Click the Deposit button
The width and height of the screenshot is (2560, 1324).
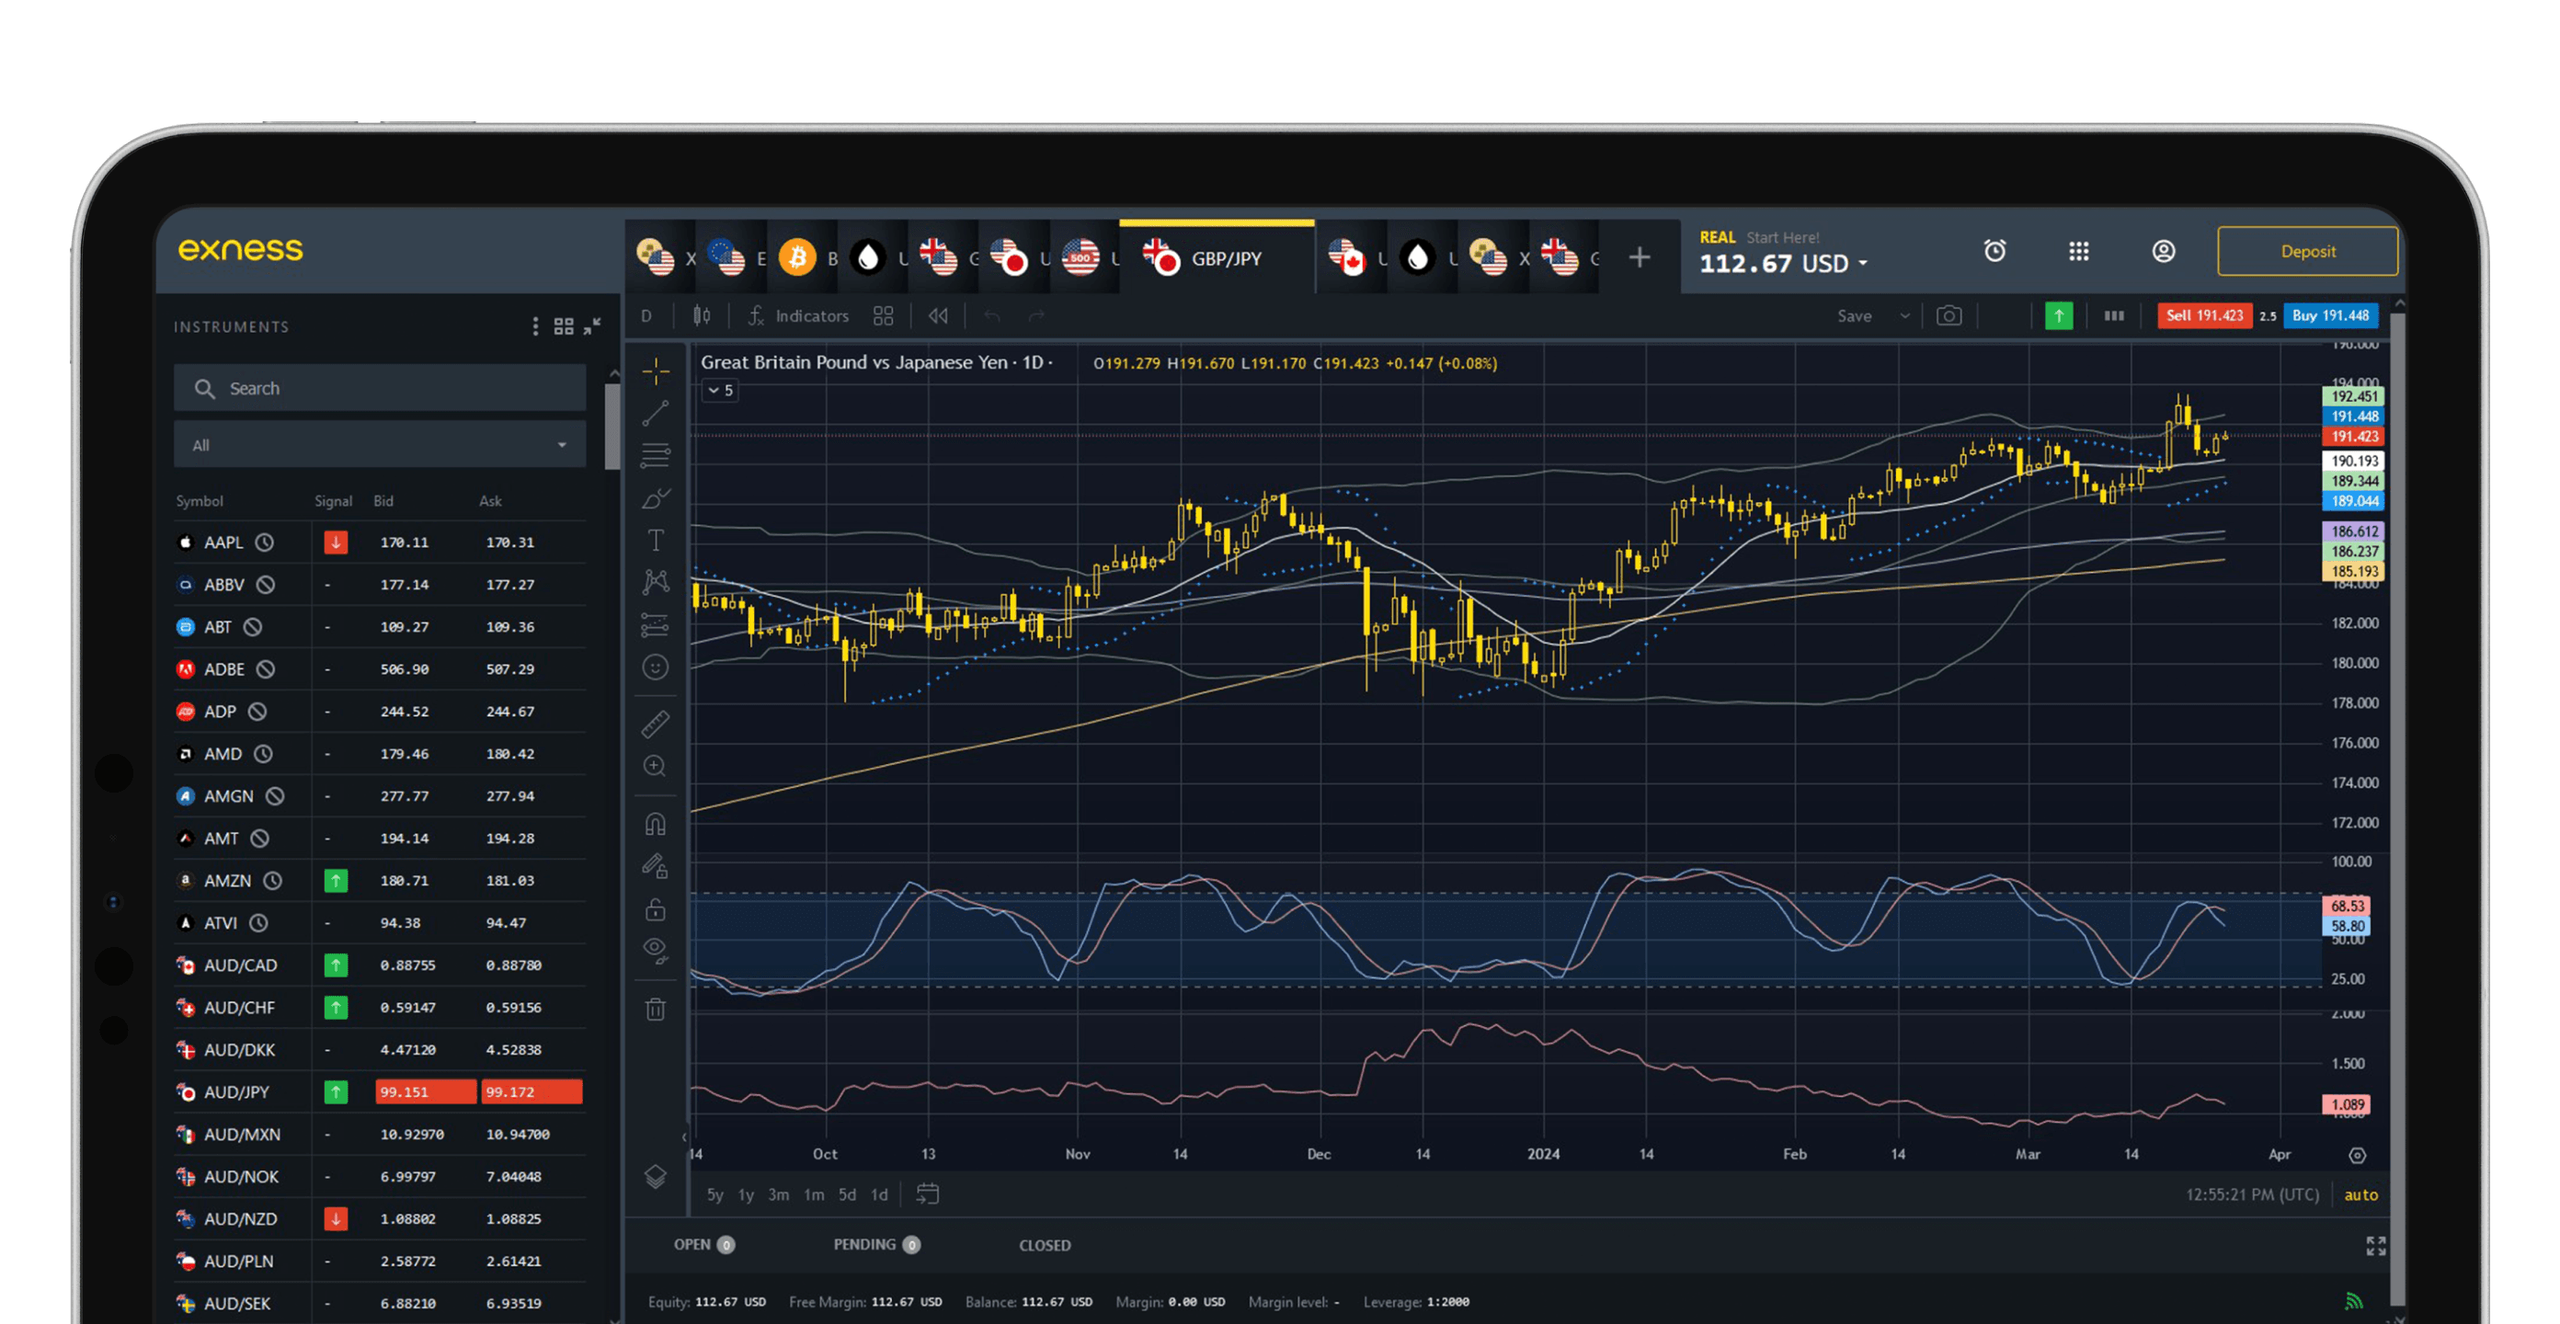tap(2307, 251)
